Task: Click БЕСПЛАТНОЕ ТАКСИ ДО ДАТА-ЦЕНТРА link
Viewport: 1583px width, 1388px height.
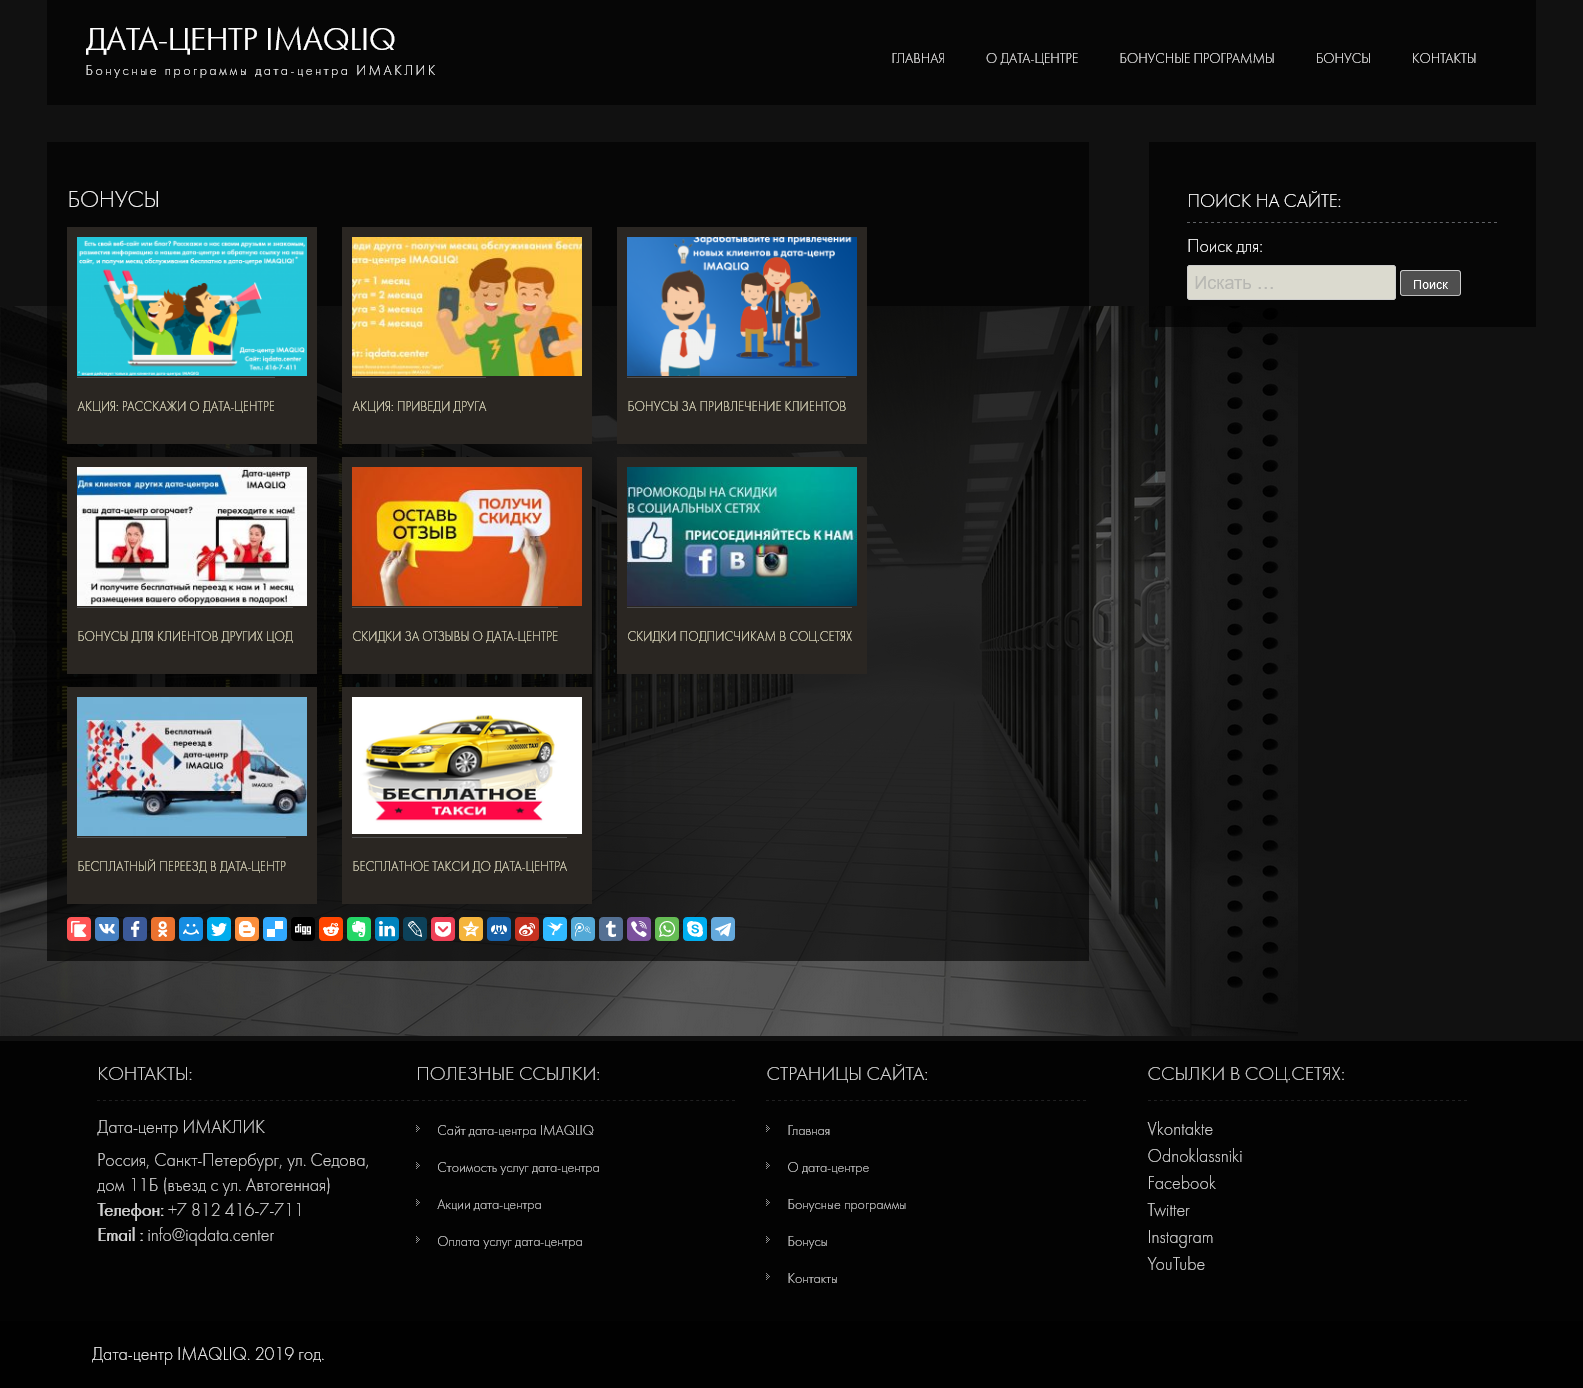Action: (460, 866)
